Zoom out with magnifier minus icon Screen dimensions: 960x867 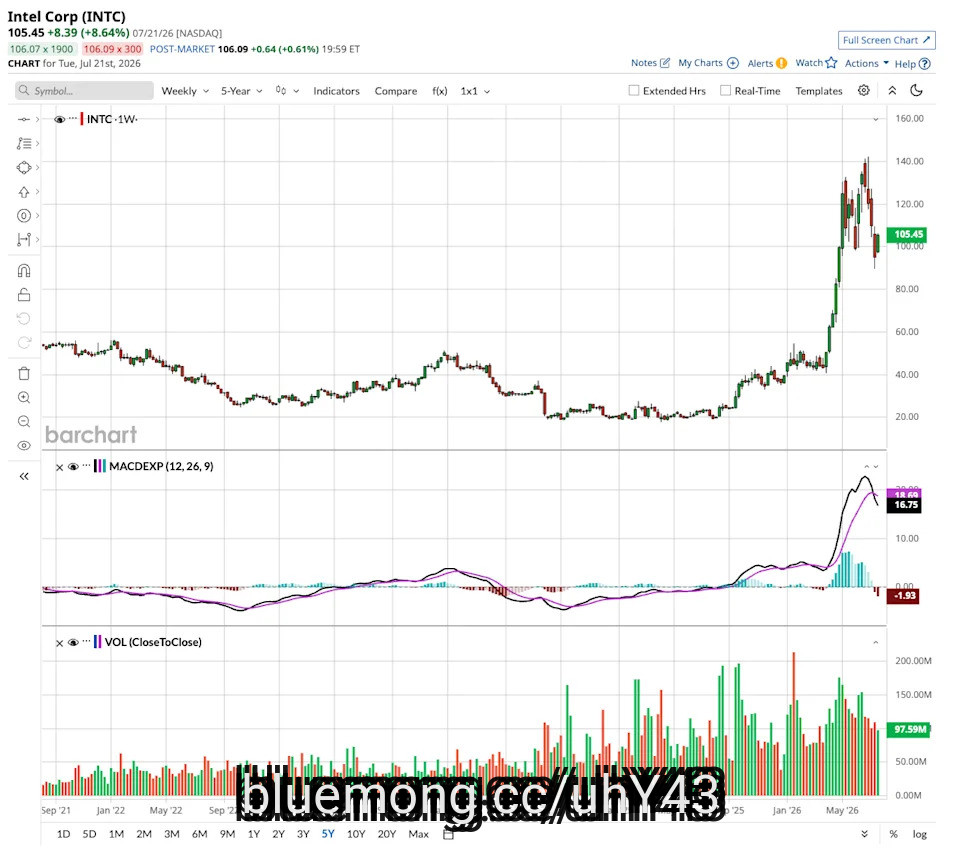click(x=24, y=421)
